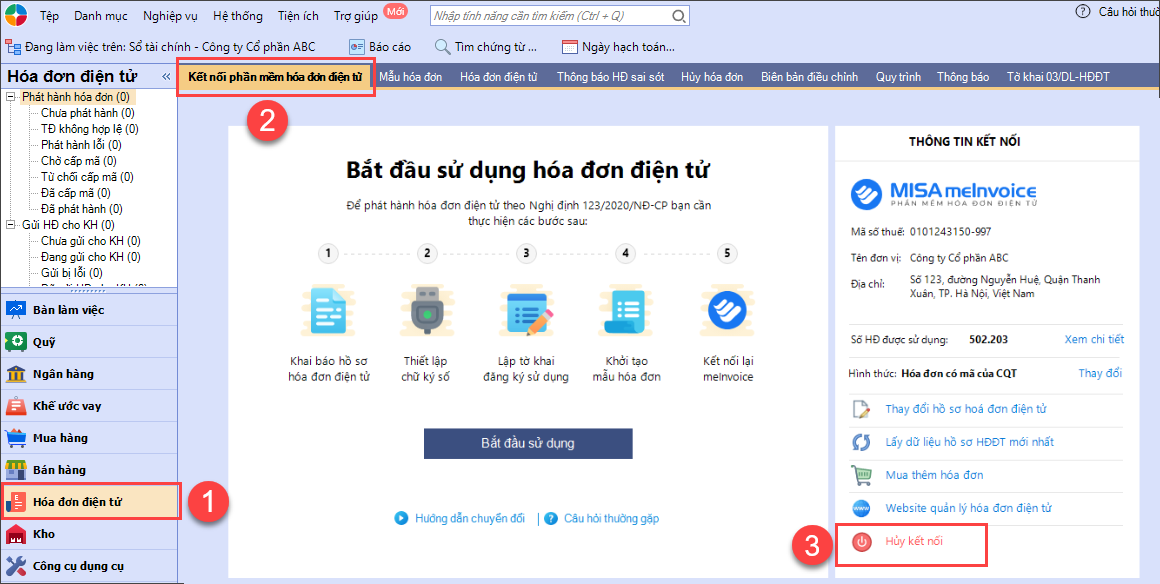Collapse the Hóa đơn điện tử side panel
Viewport: 1160px width, 584px height.
[x=166, y=76]
